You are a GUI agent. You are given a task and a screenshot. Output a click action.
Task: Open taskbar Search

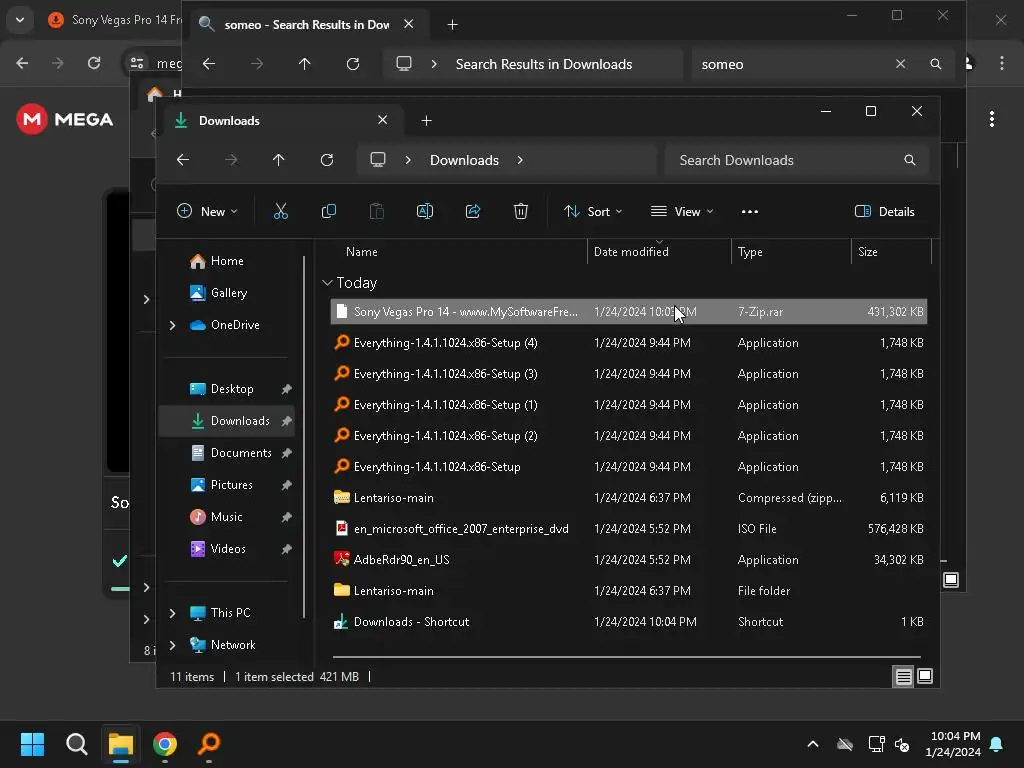[x=77, y=744]
